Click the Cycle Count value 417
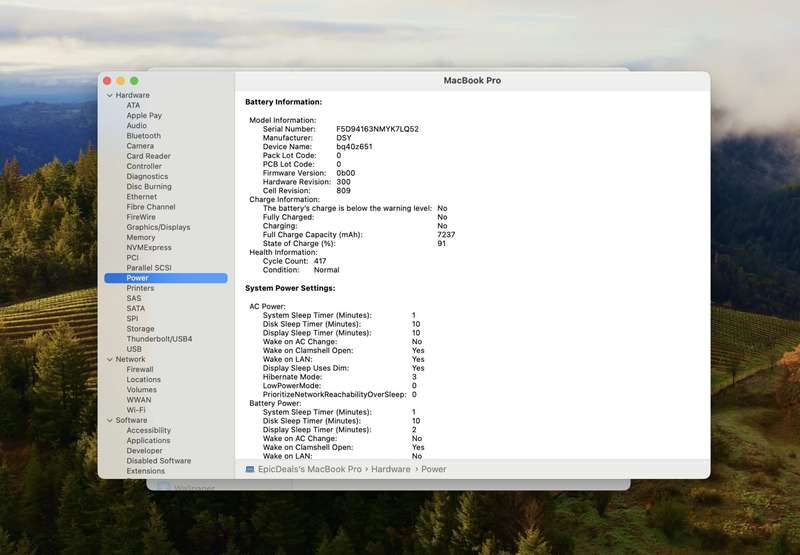 point(320,261)
